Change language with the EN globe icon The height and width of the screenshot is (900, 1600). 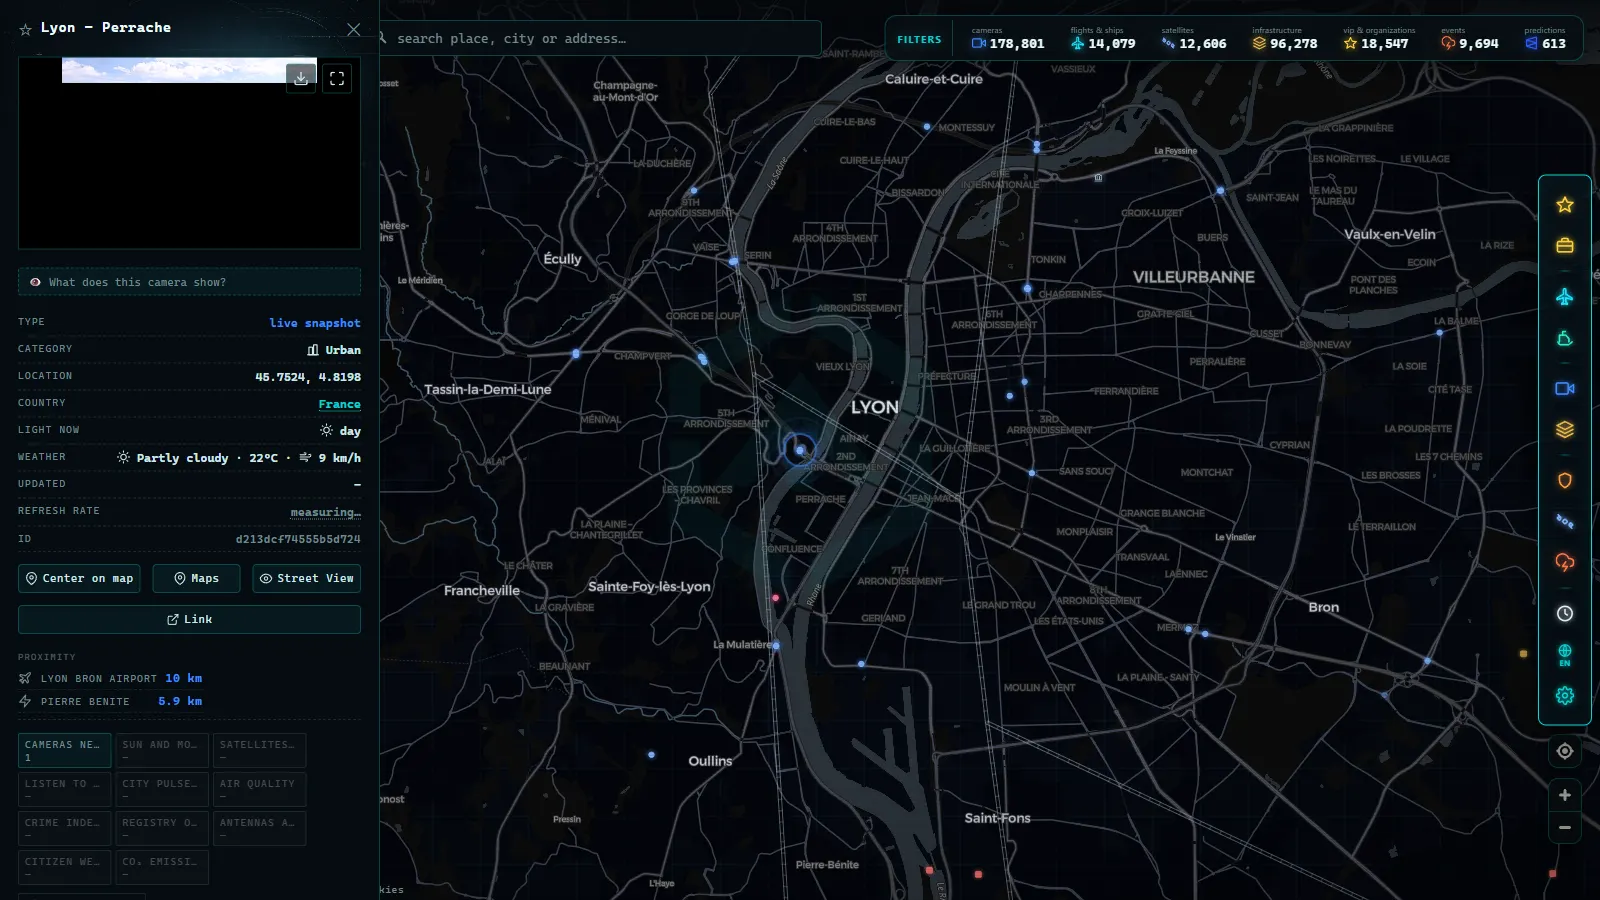(x=1565, y=655)
